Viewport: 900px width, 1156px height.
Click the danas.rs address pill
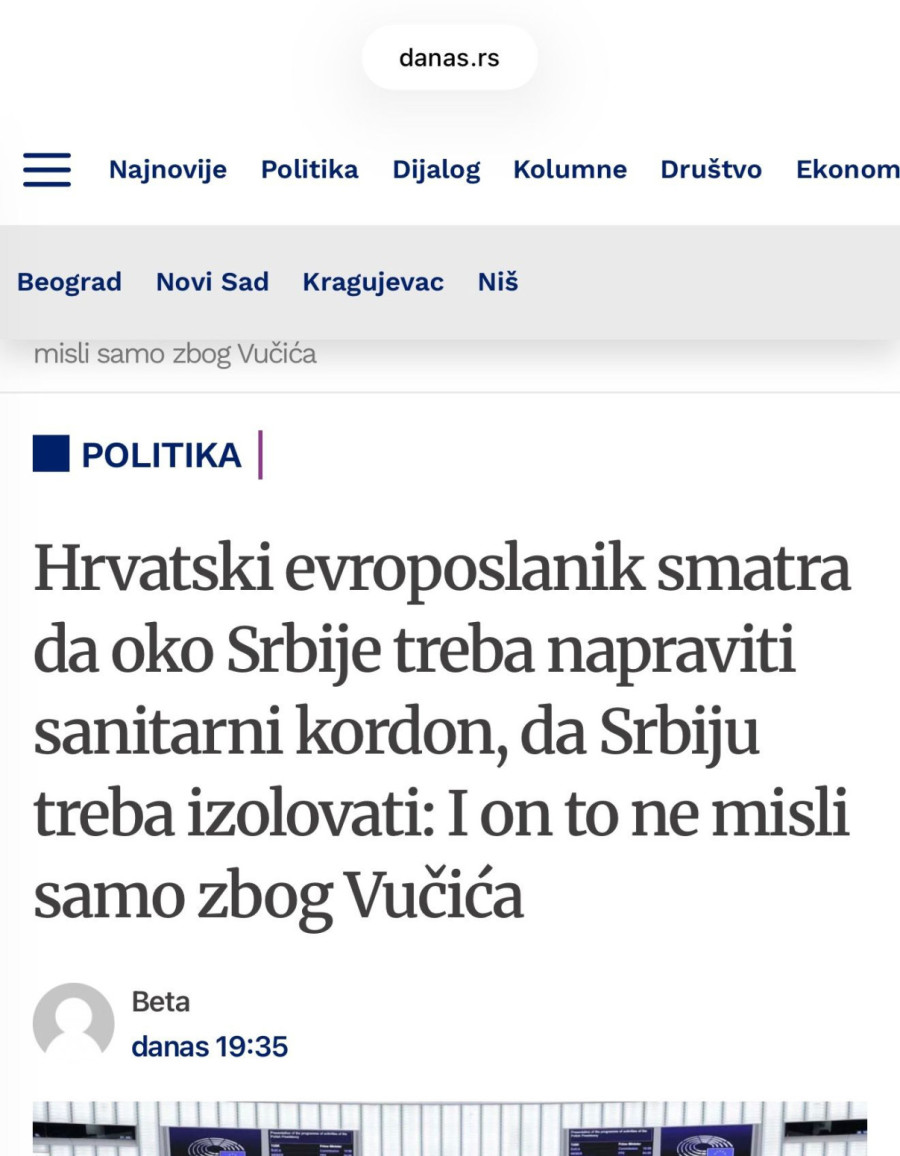tap(449, 57)
